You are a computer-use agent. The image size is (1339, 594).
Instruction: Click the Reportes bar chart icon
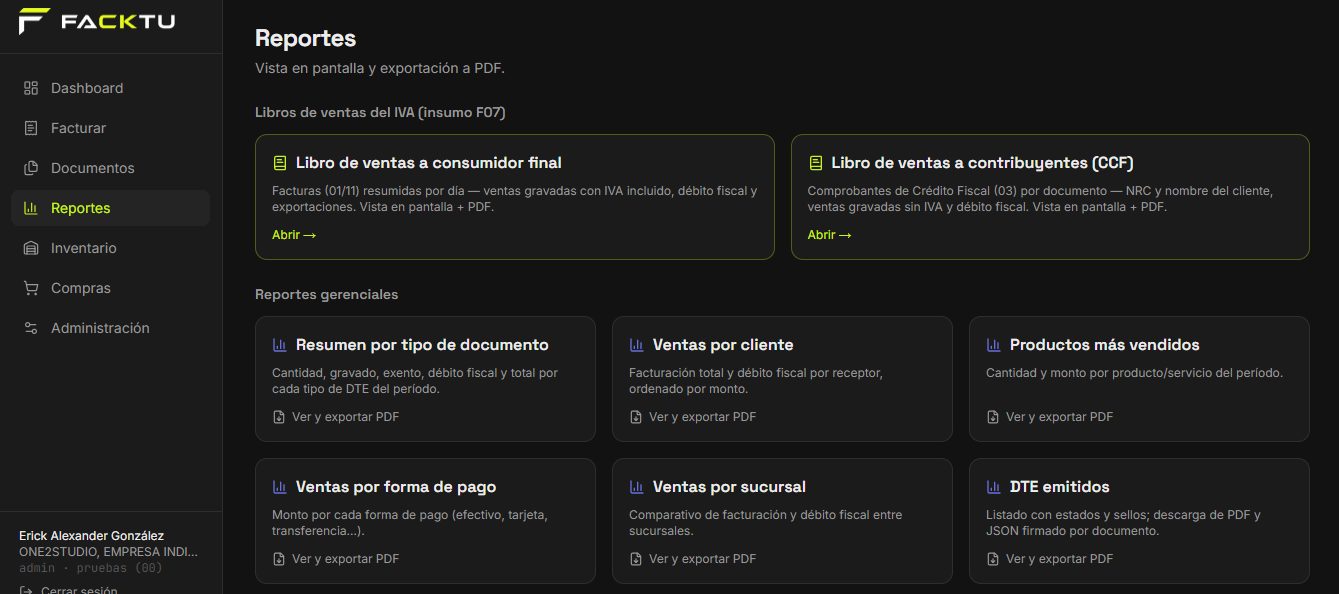(31, 208)
